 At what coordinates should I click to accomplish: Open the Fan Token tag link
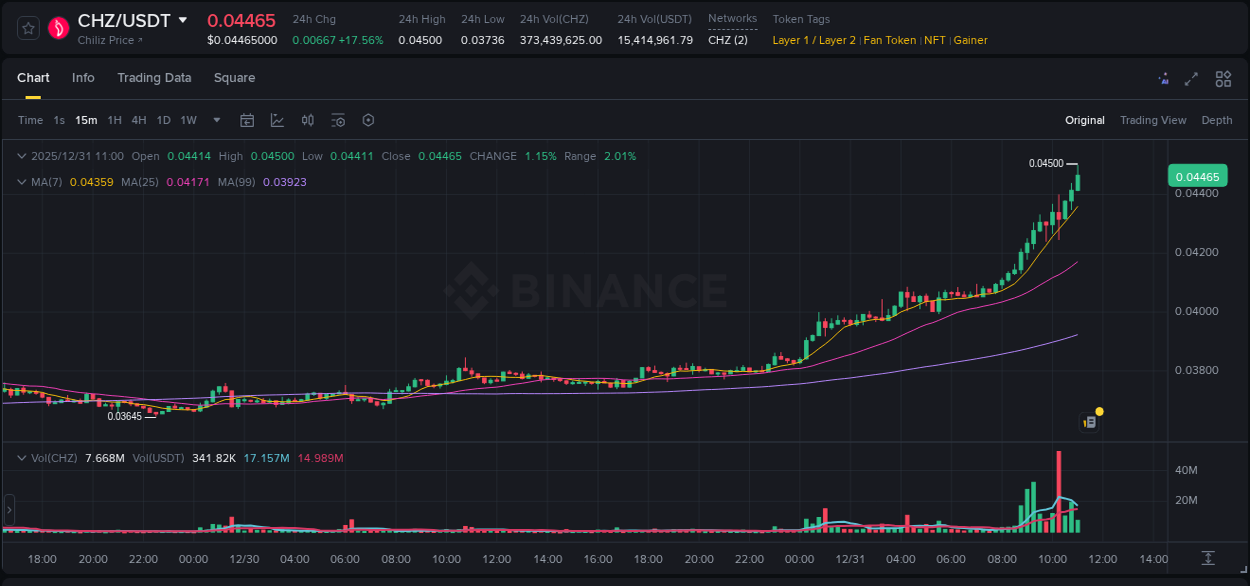click(889, 40)
